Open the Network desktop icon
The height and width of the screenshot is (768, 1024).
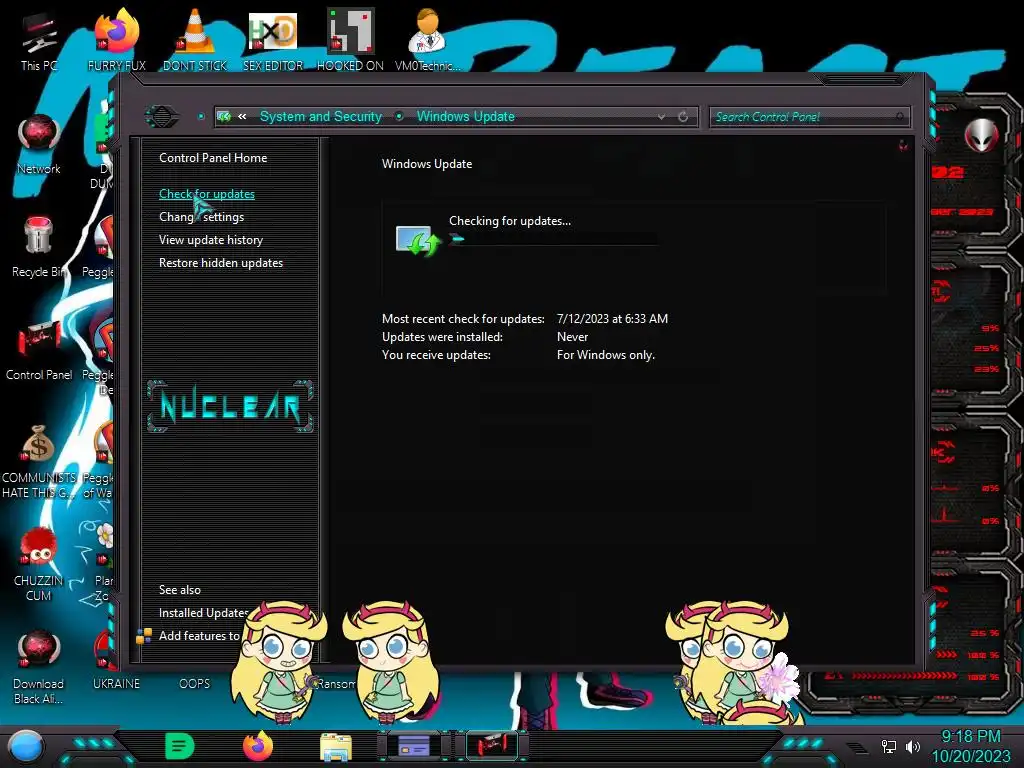(x=39, y=144)
